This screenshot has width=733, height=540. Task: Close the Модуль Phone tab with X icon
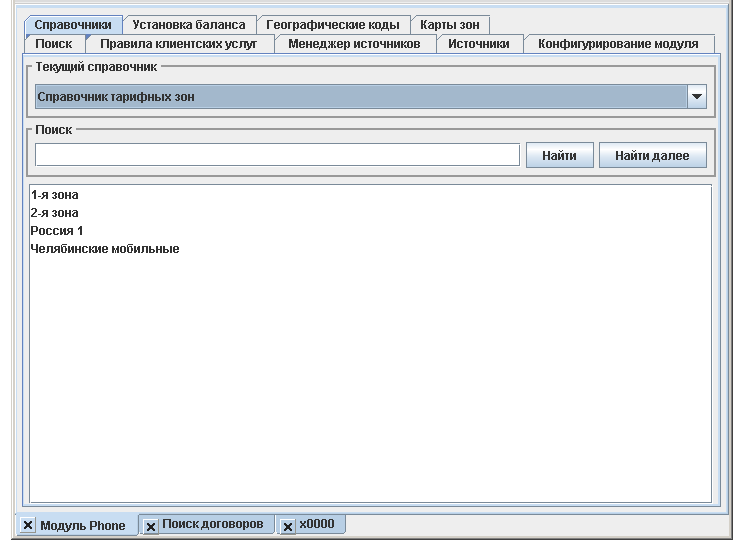click(27, 526)
